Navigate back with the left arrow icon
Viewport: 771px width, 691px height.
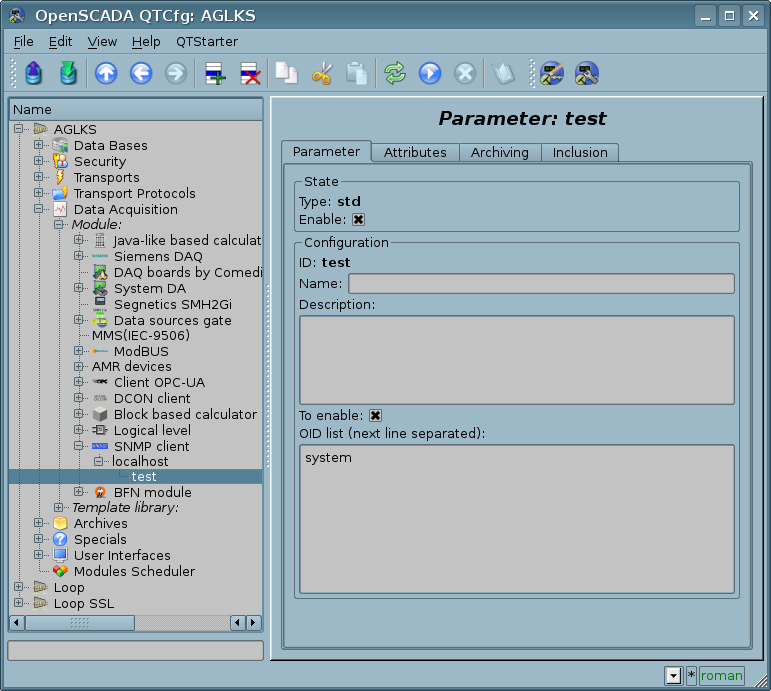tap(141, 73)
